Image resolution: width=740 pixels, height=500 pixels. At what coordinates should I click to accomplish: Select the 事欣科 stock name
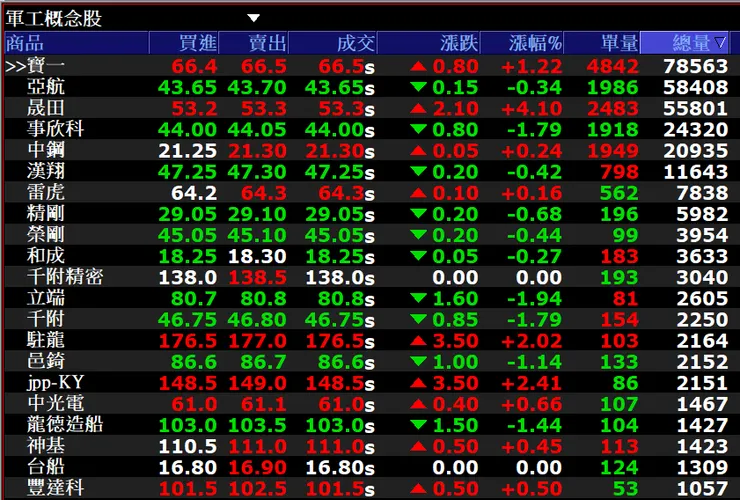pyautogui.click(x=55, y=129)
